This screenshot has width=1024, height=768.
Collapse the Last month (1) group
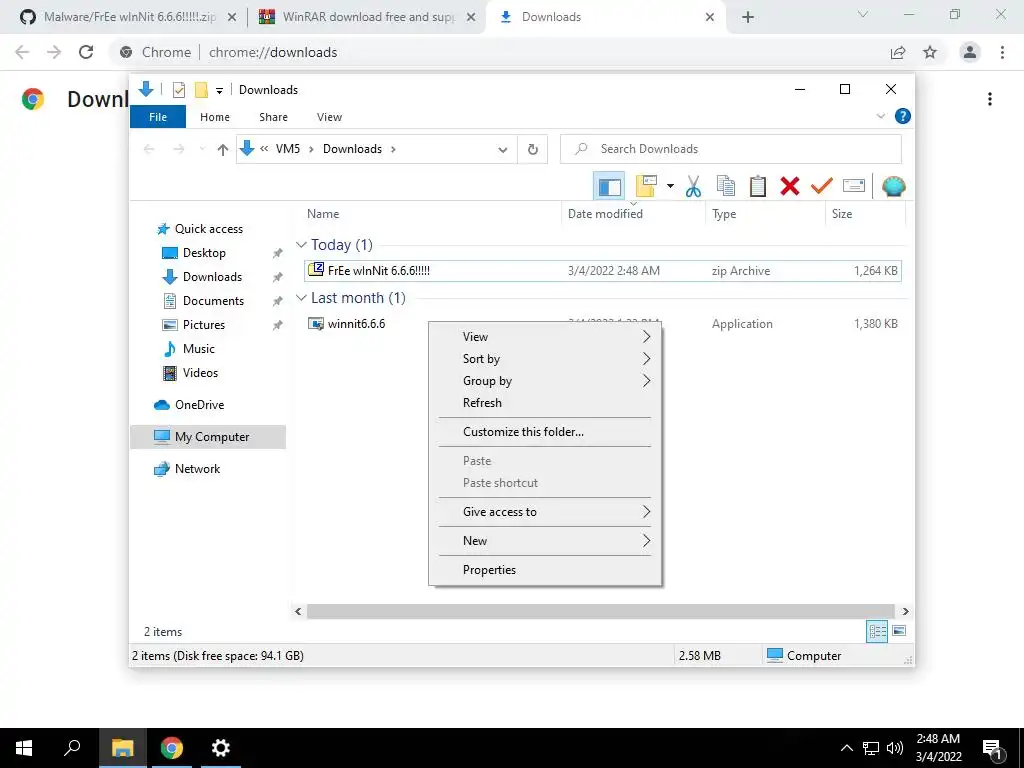[x=301, y=298]
